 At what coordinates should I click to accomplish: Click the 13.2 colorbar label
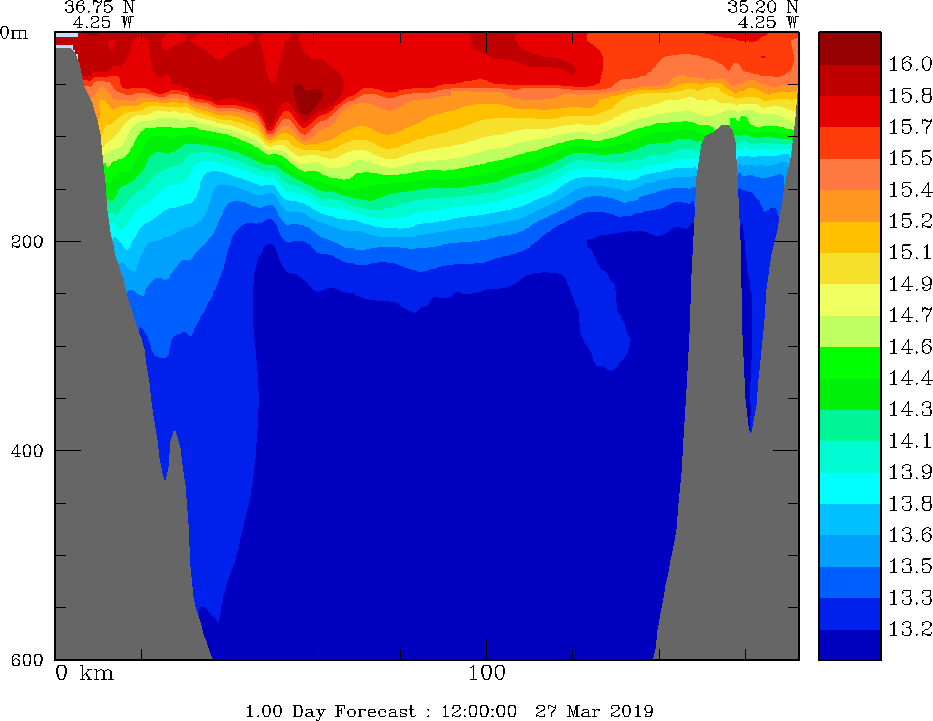910,629
